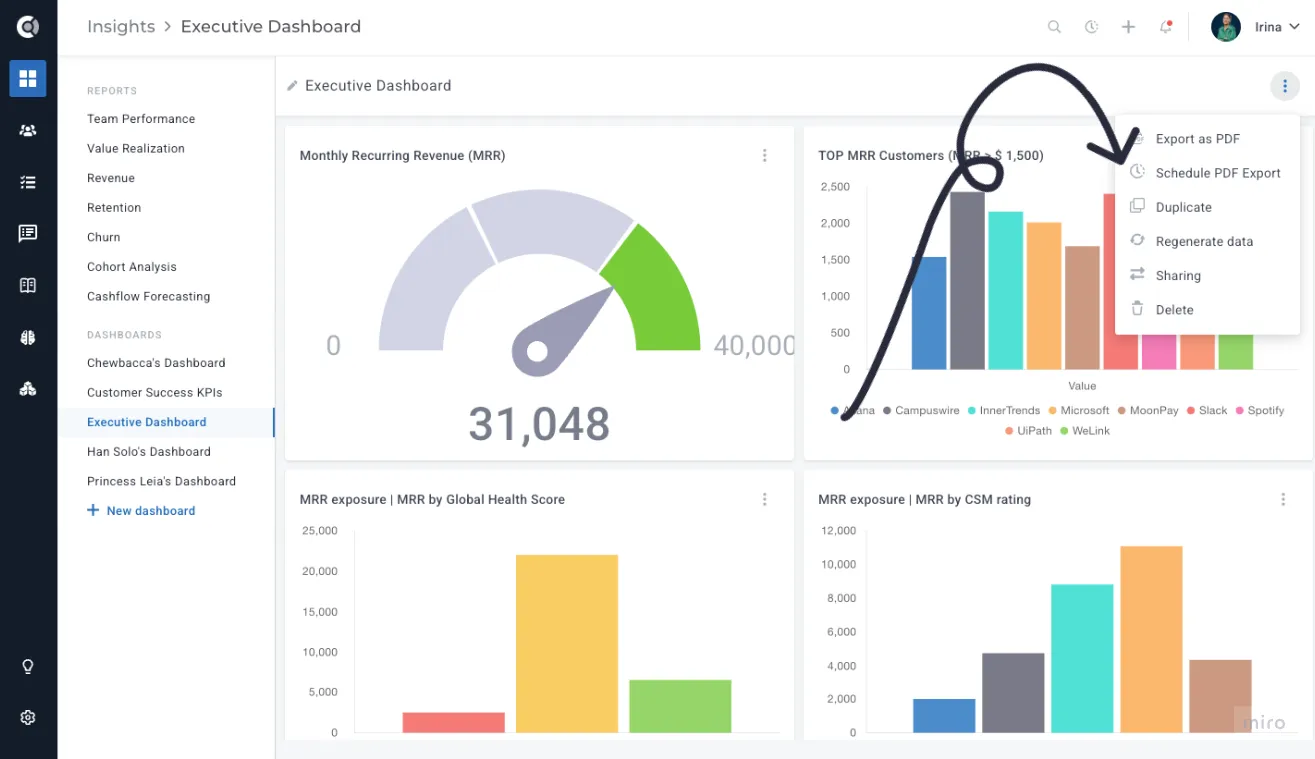The image size is (1315, 759).
Task: Click the yellow bar in Global Health Score chart
Action: [567, 644]
